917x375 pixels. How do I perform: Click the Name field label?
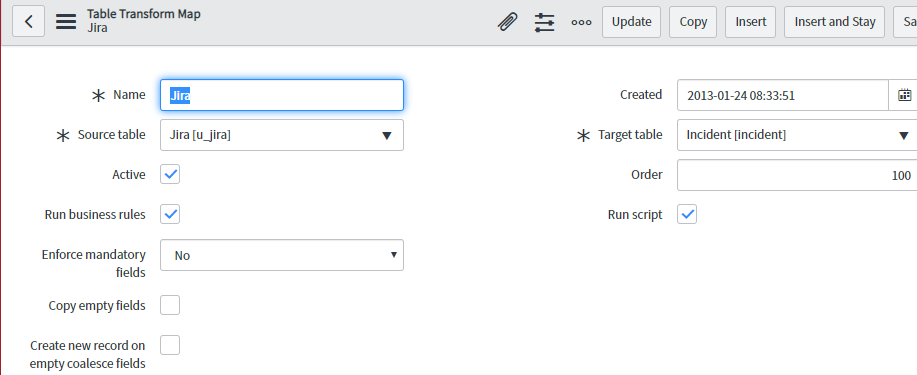click(x=129, y=95)
